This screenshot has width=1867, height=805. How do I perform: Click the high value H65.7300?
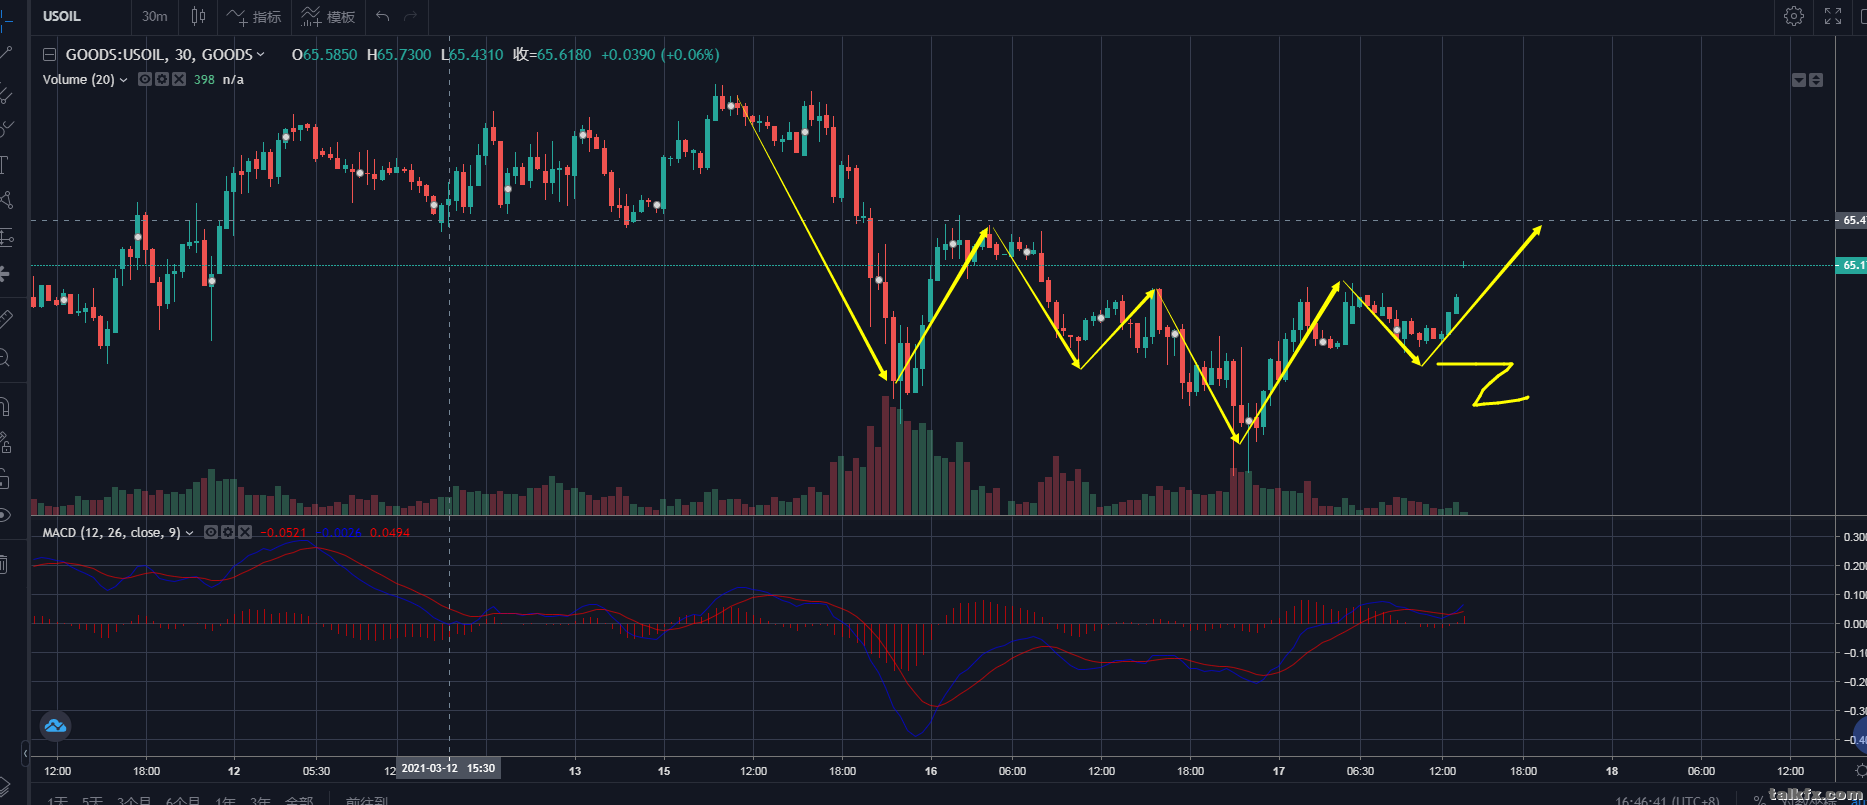click(x=399, y=55)
